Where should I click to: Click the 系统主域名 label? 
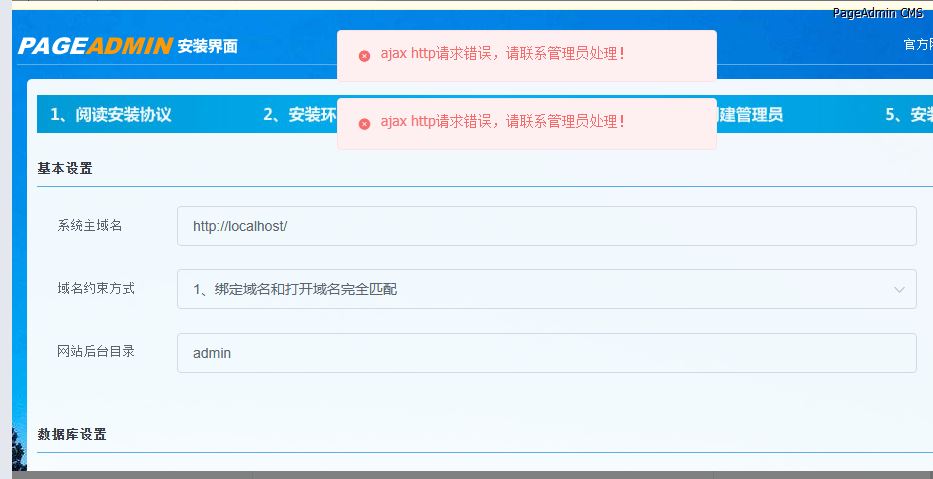pos(90,226)
